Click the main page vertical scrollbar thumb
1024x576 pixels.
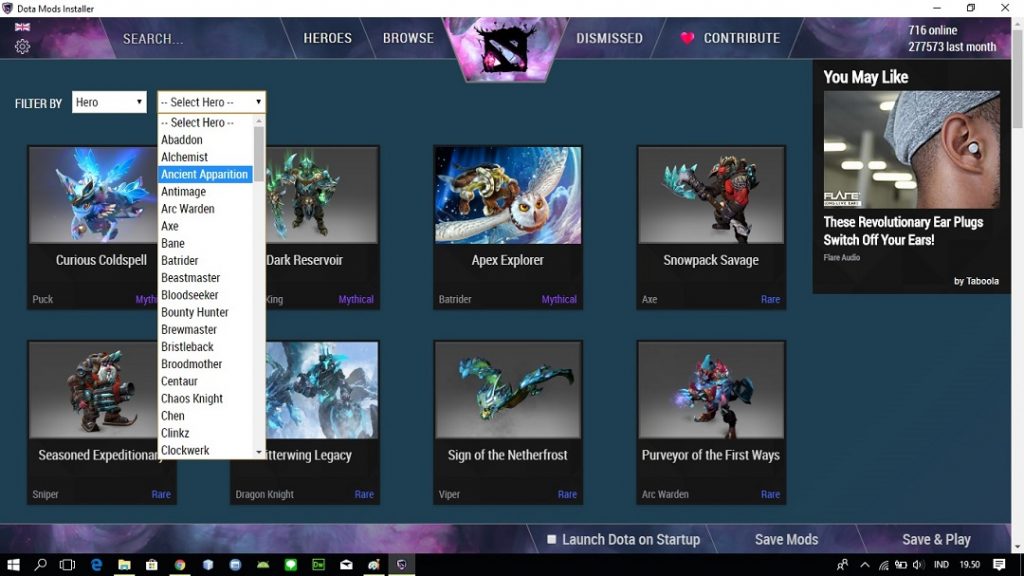[x=1017, y=78]
